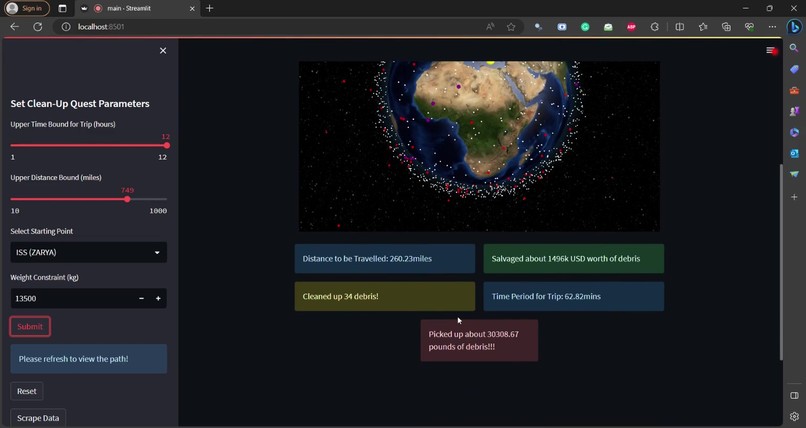Click 'Please refresh to view the path!' notice
The width and height of the screenshot is (806, 428).
click(88, 359)
